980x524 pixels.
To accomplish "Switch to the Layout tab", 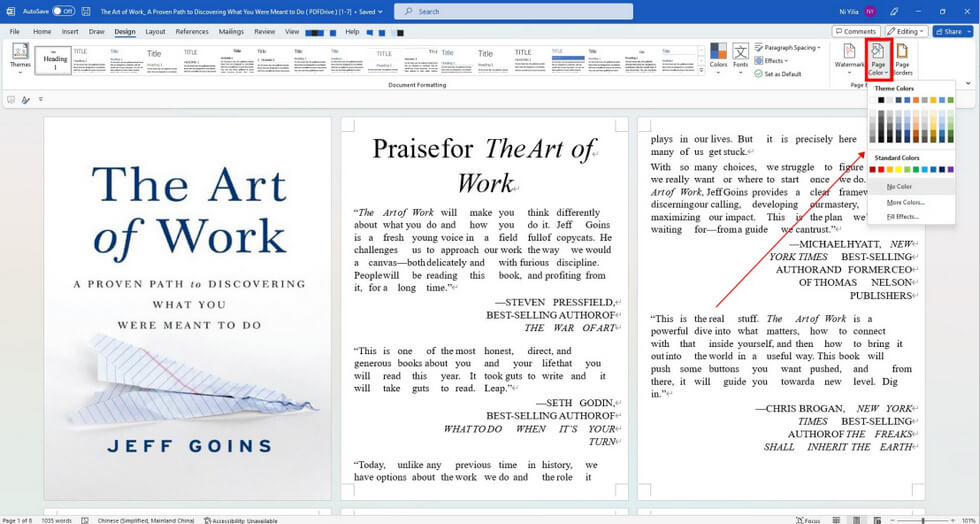I will (155, 31).
